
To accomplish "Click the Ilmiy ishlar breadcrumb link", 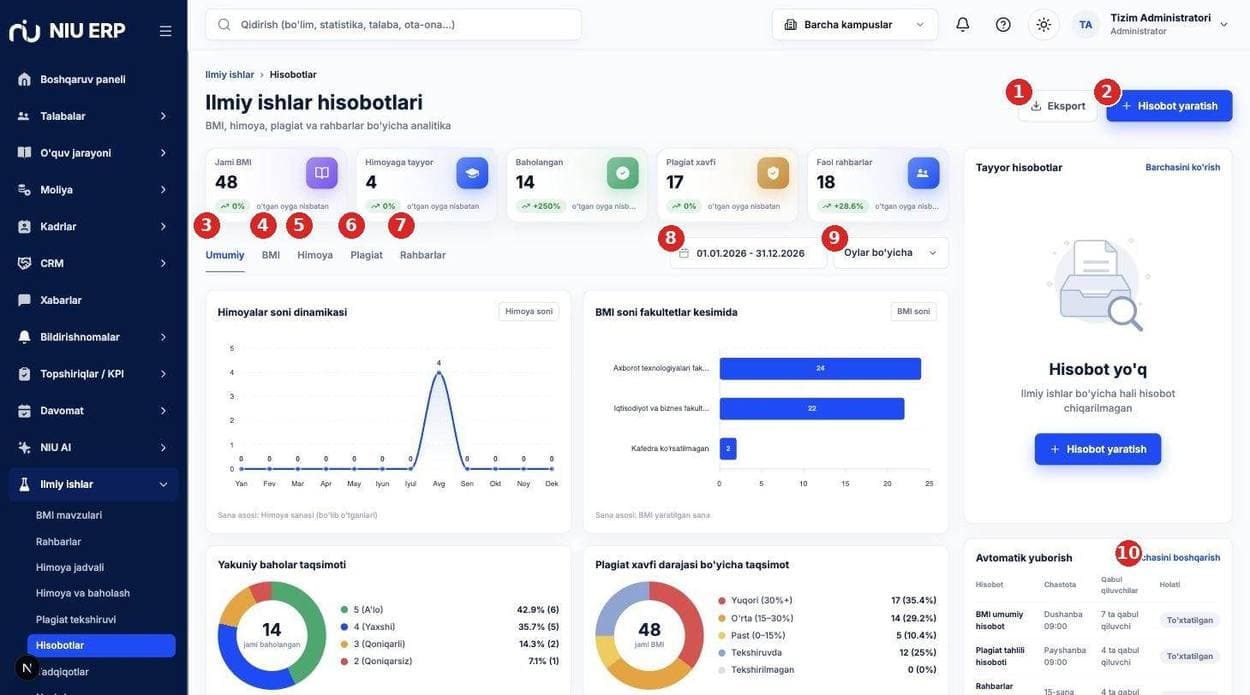I will tap(230, 75).
